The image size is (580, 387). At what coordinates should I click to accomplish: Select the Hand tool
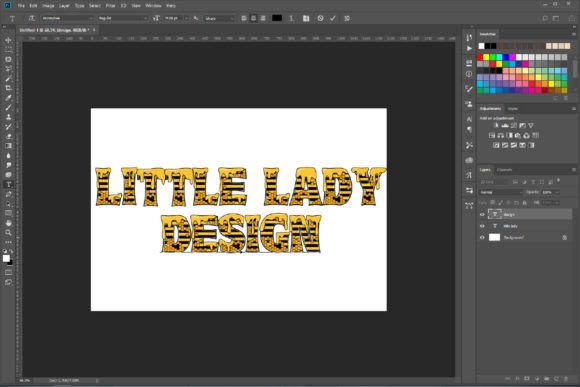8,223
